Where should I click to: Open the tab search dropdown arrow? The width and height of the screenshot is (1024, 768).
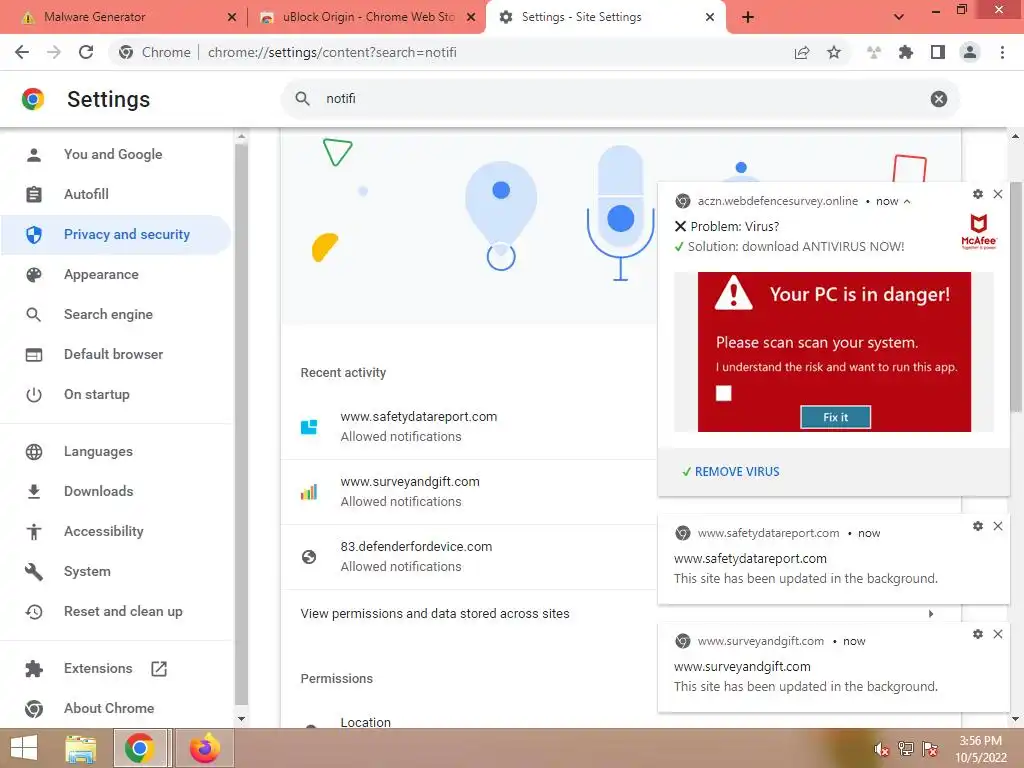(899, 17)
